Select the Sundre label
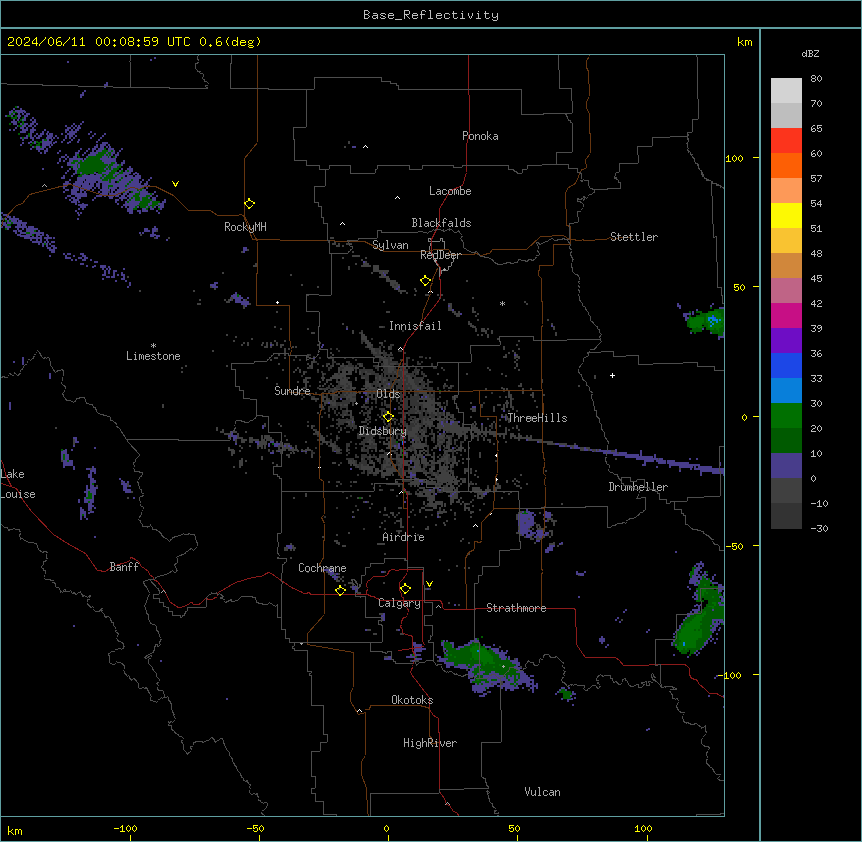Viewport: 862px width, 842px height. tap(292, 391)
